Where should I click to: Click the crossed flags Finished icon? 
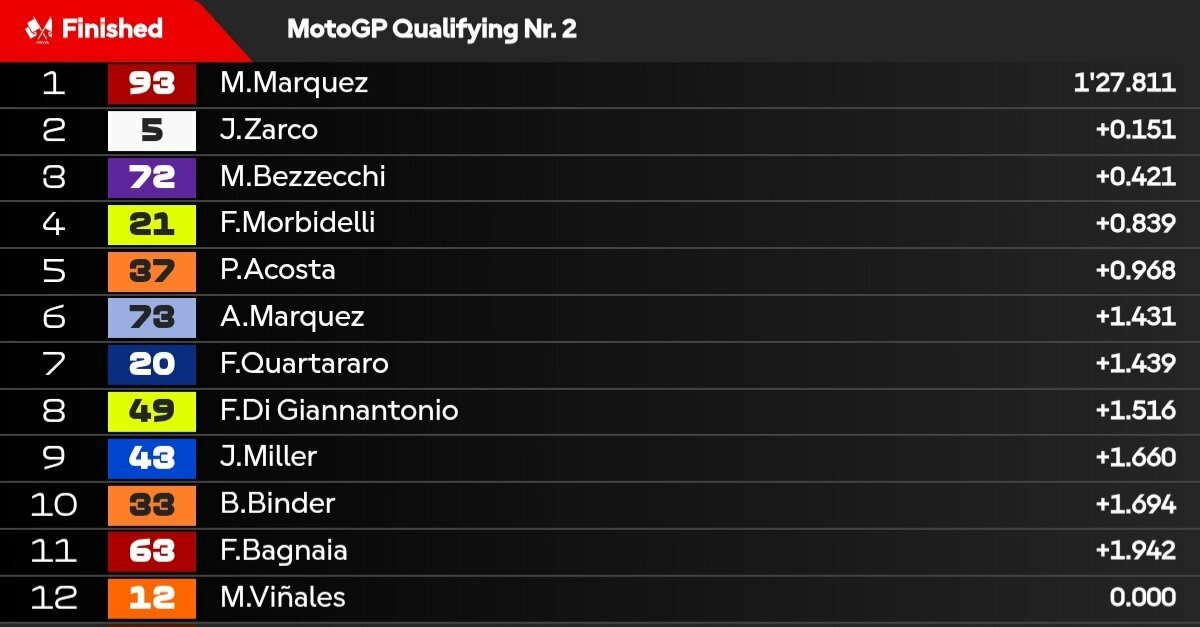[x=39, y=29]
